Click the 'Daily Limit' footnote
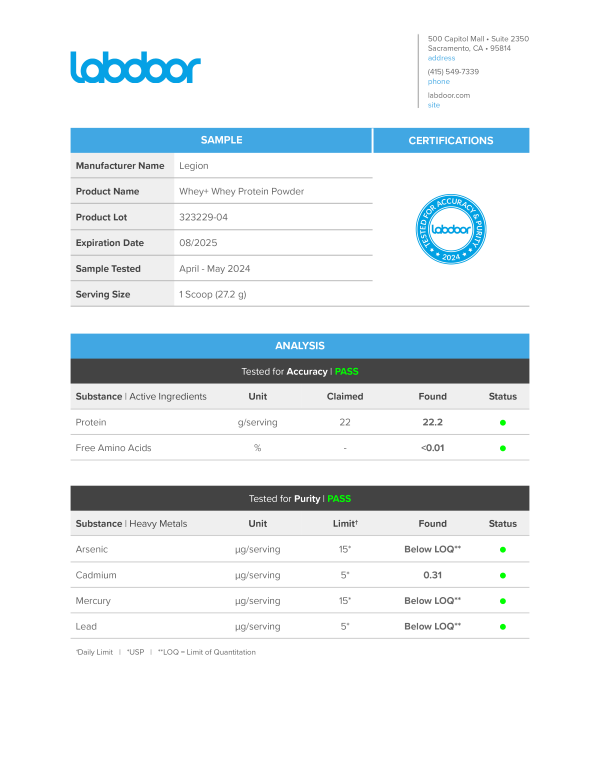Screen dimensions: 600x776 [94, 652]
